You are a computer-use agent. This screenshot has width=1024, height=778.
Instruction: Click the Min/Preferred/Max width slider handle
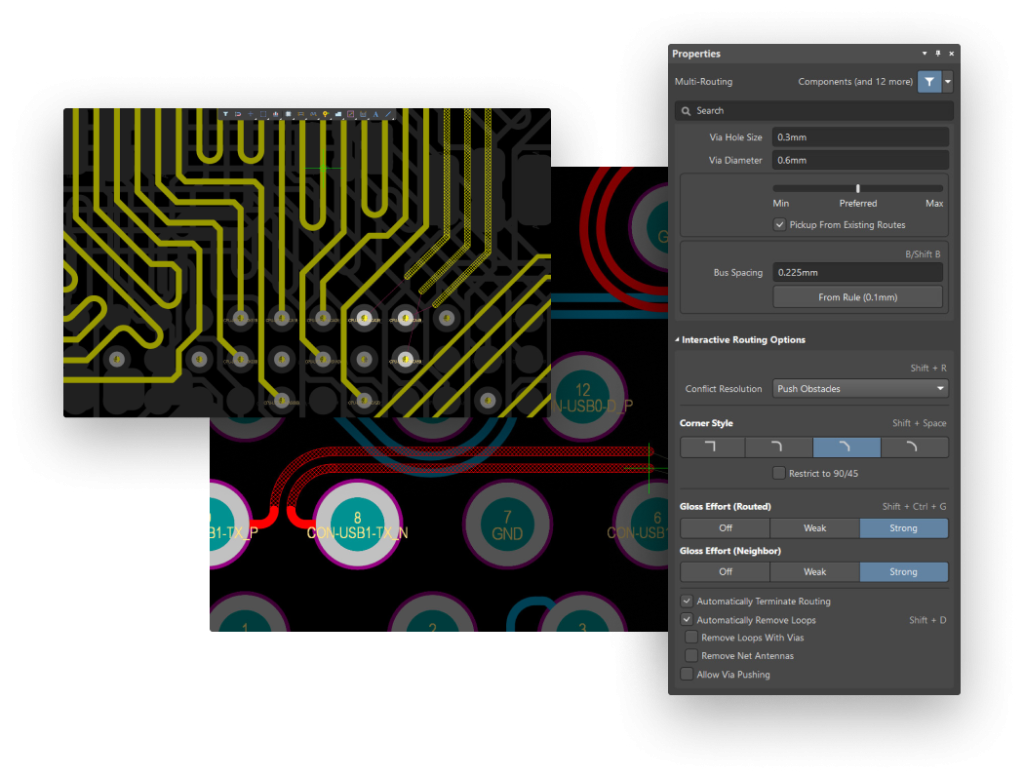[x=858, y=188]
